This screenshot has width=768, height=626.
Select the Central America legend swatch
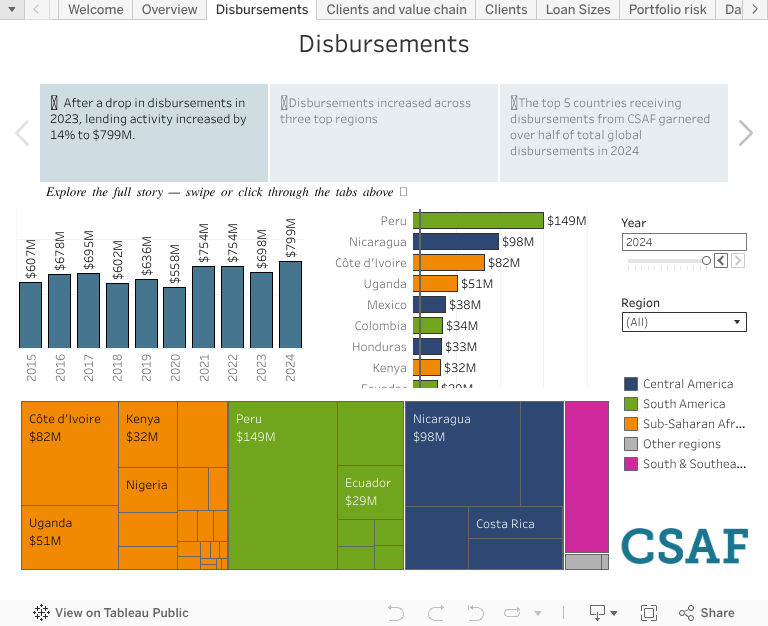point(631,384)
